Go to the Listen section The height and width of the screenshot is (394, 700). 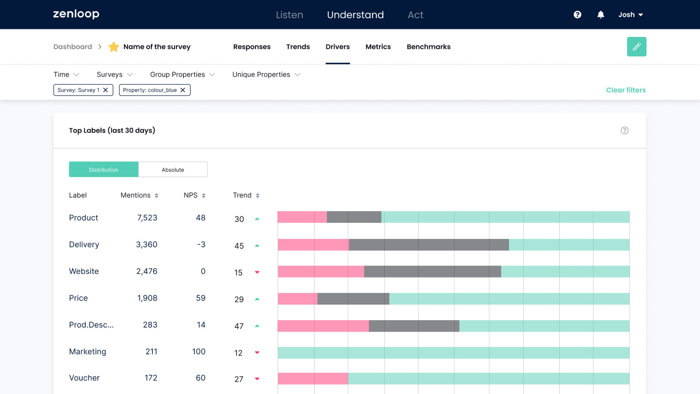(289, 15)
